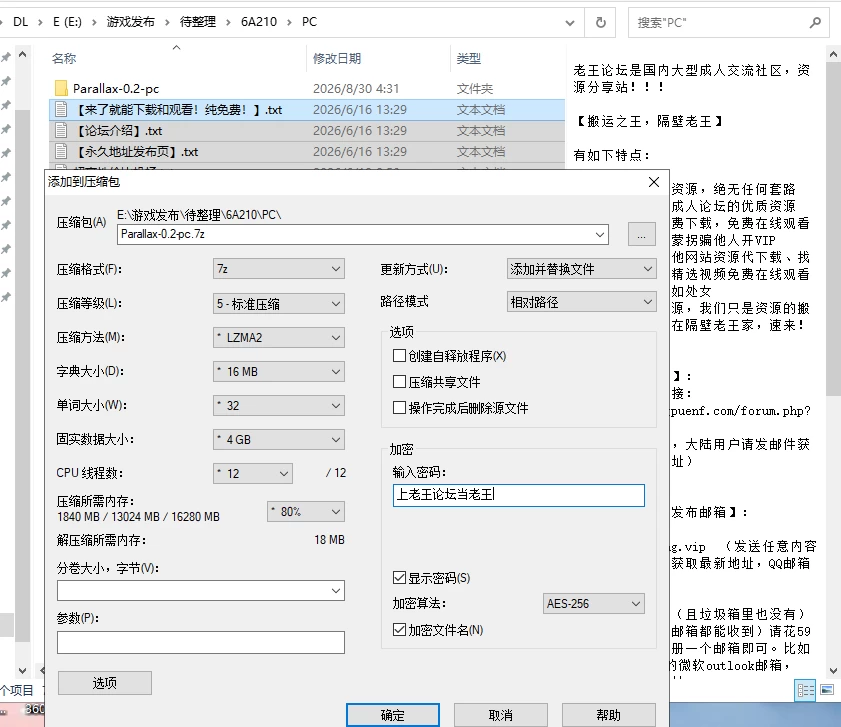Open 加密算法 AES-256 dropdown
The image size is (841, 727).
[593, 604]
